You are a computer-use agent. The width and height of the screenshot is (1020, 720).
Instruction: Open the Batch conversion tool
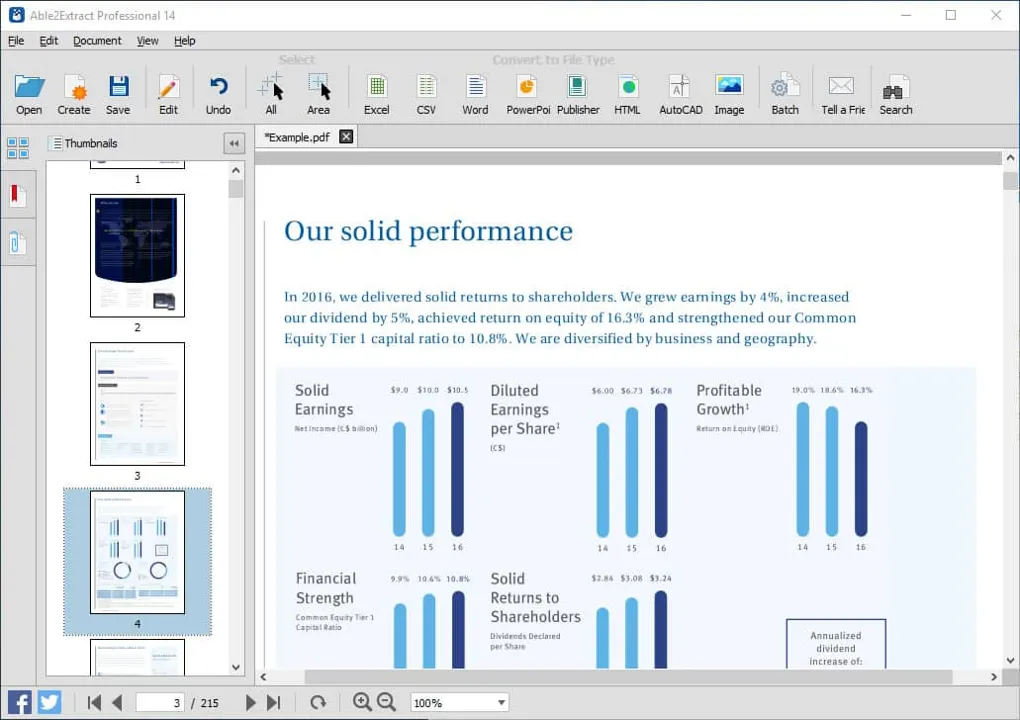click(785, 94)
